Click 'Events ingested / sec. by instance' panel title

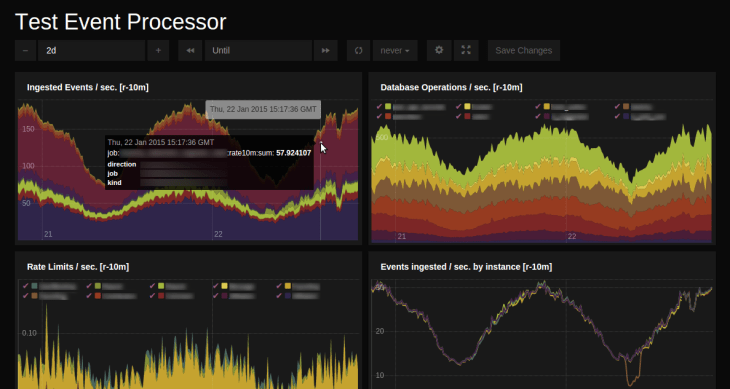coord(466,267)
